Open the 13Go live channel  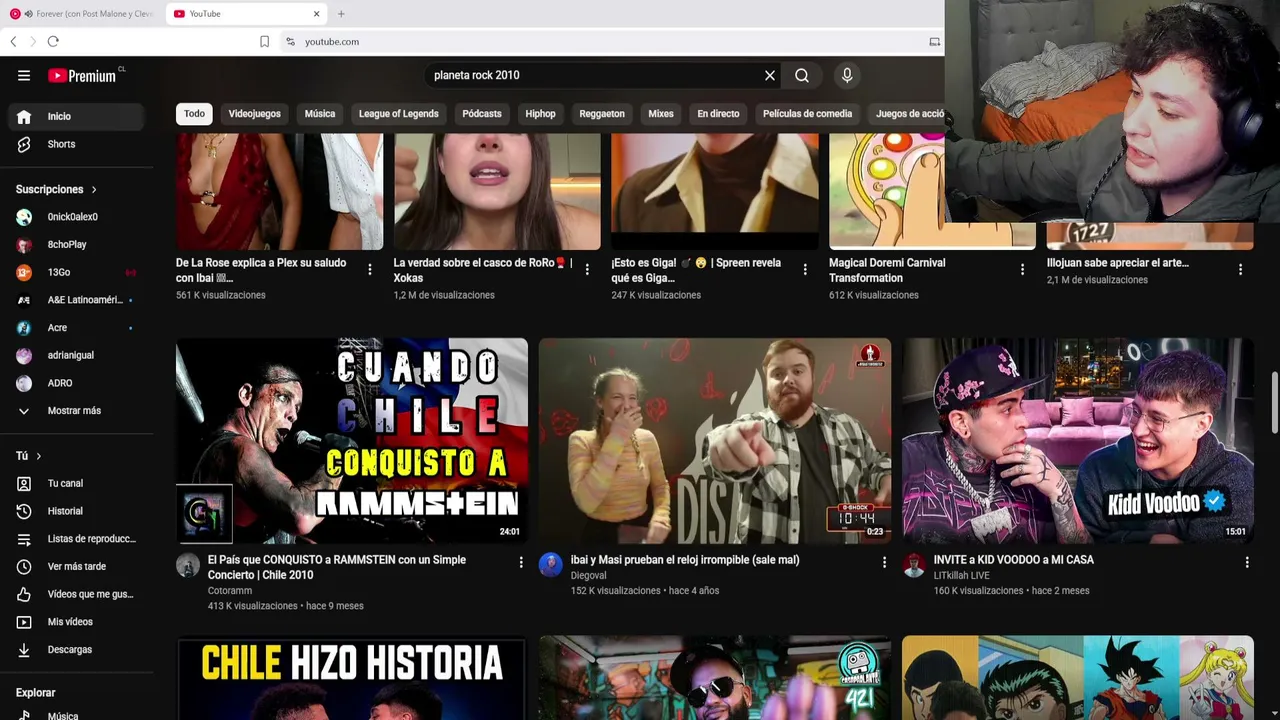click(77, 272)
